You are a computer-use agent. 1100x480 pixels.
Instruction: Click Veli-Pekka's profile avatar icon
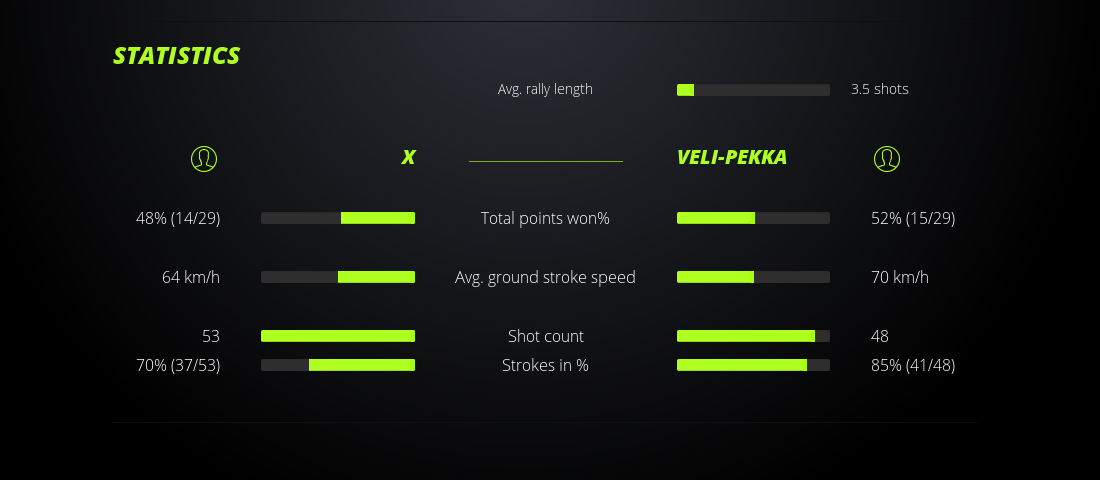[887, 158]
